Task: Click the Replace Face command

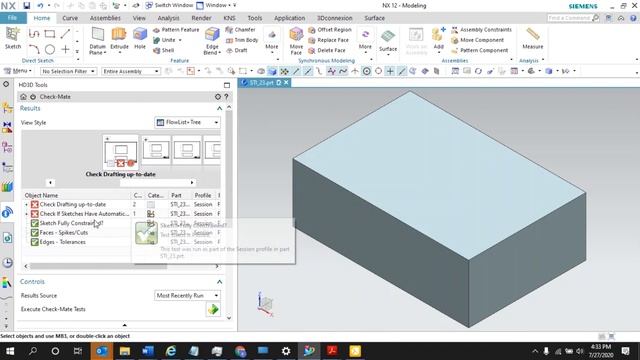Action: [x=329, y=40]
